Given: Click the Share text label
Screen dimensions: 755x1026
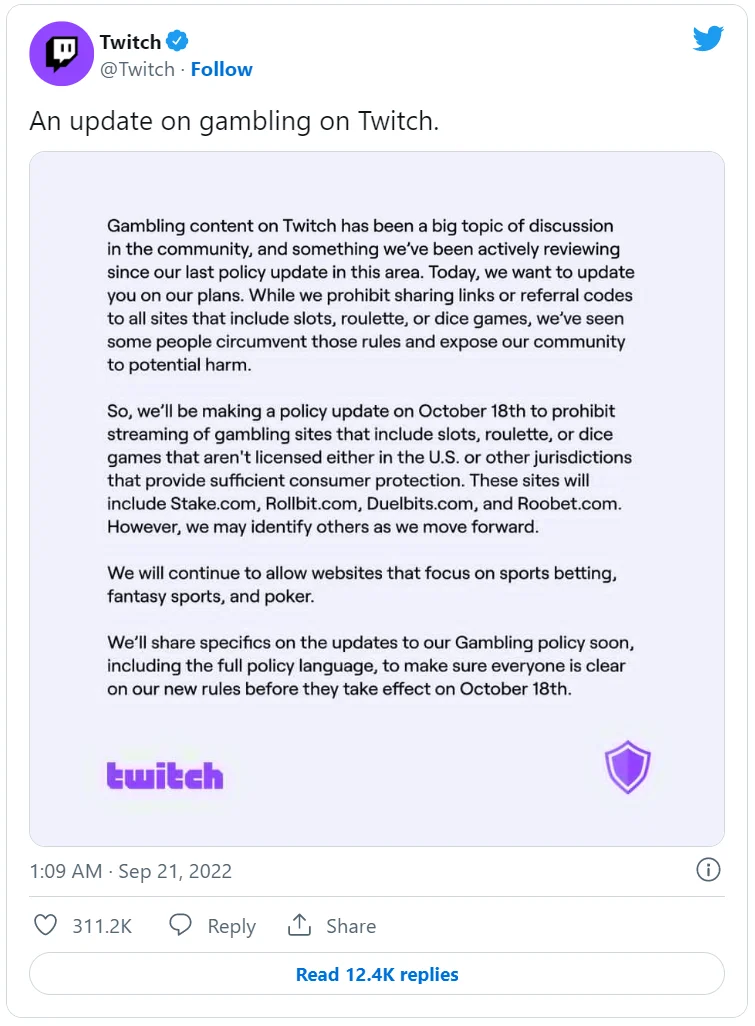Looking at the screenshot, I should coord(351,926).
